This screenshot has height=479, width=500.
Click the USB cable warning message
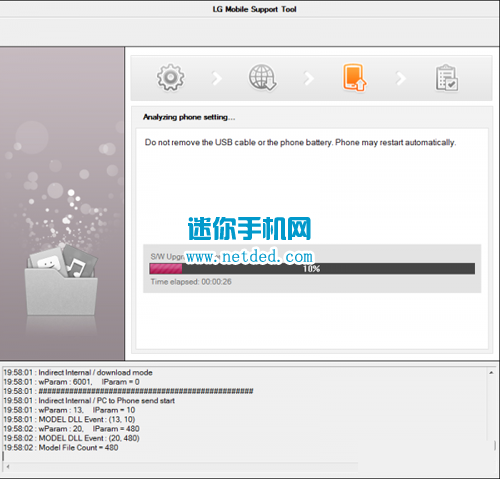[x=300, y=143]
